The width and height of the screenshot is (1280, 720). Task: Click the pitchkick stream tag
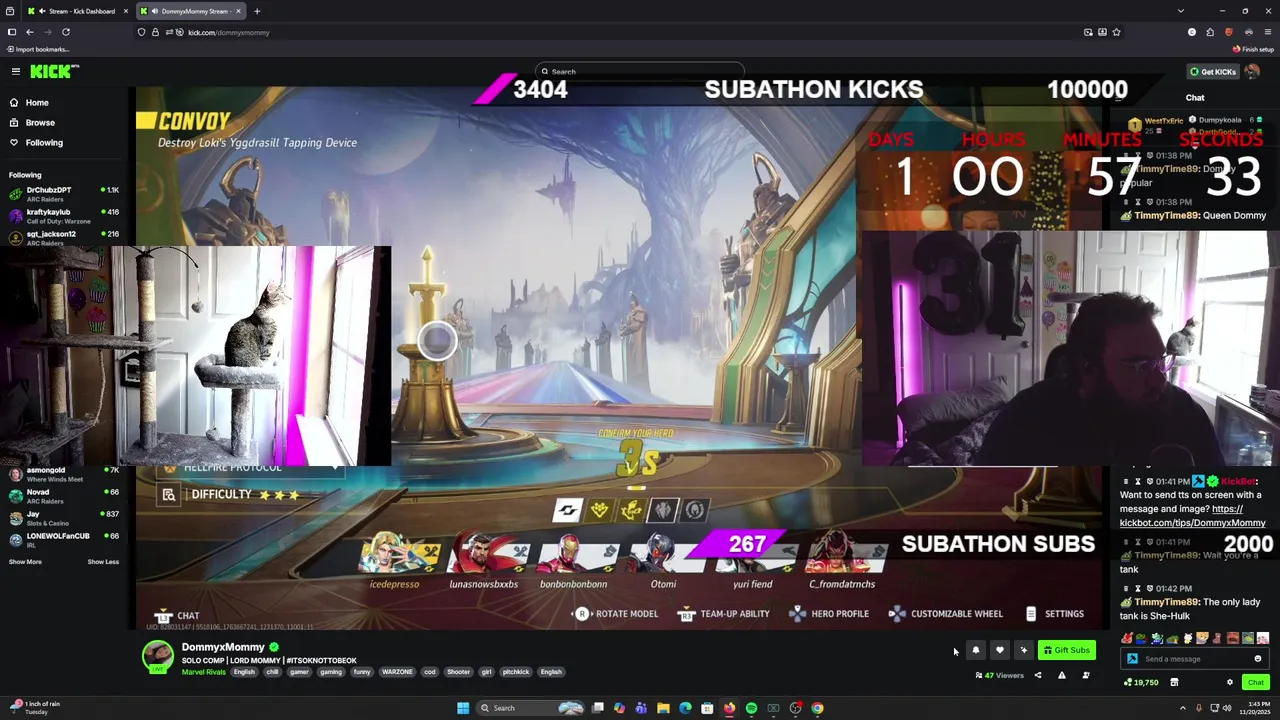516,672
